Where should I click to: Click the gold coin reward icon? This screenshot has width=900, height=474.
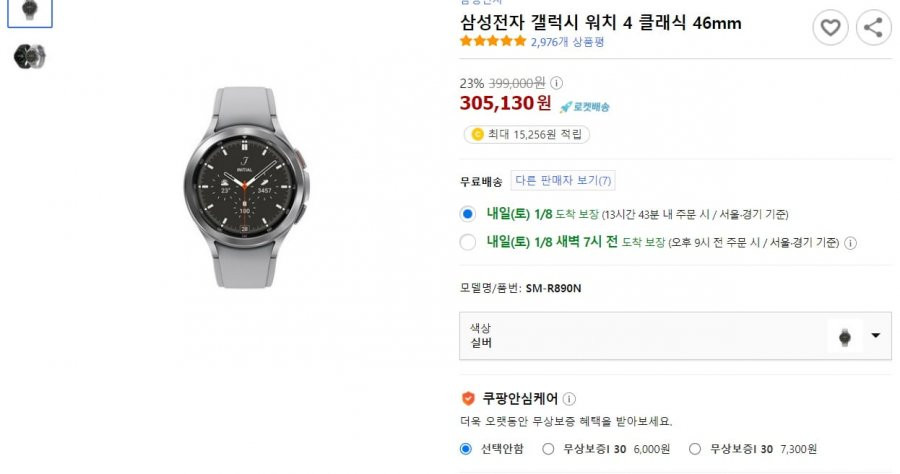click(x=477, y=134)
